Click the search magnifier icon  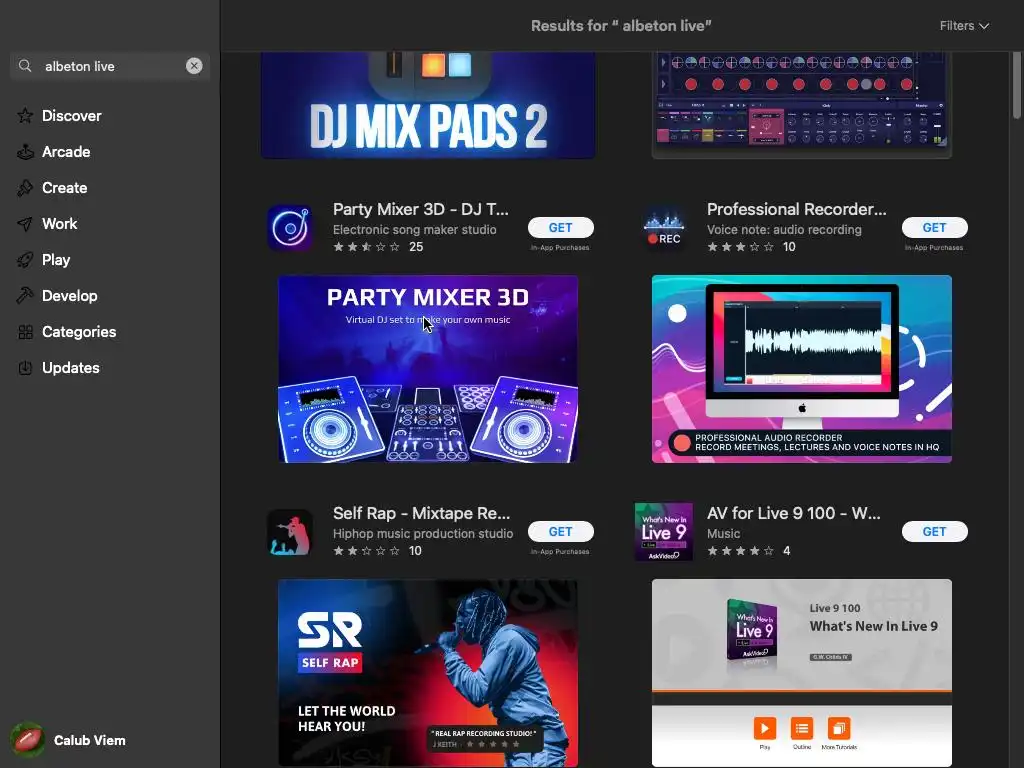click(25, 66)
